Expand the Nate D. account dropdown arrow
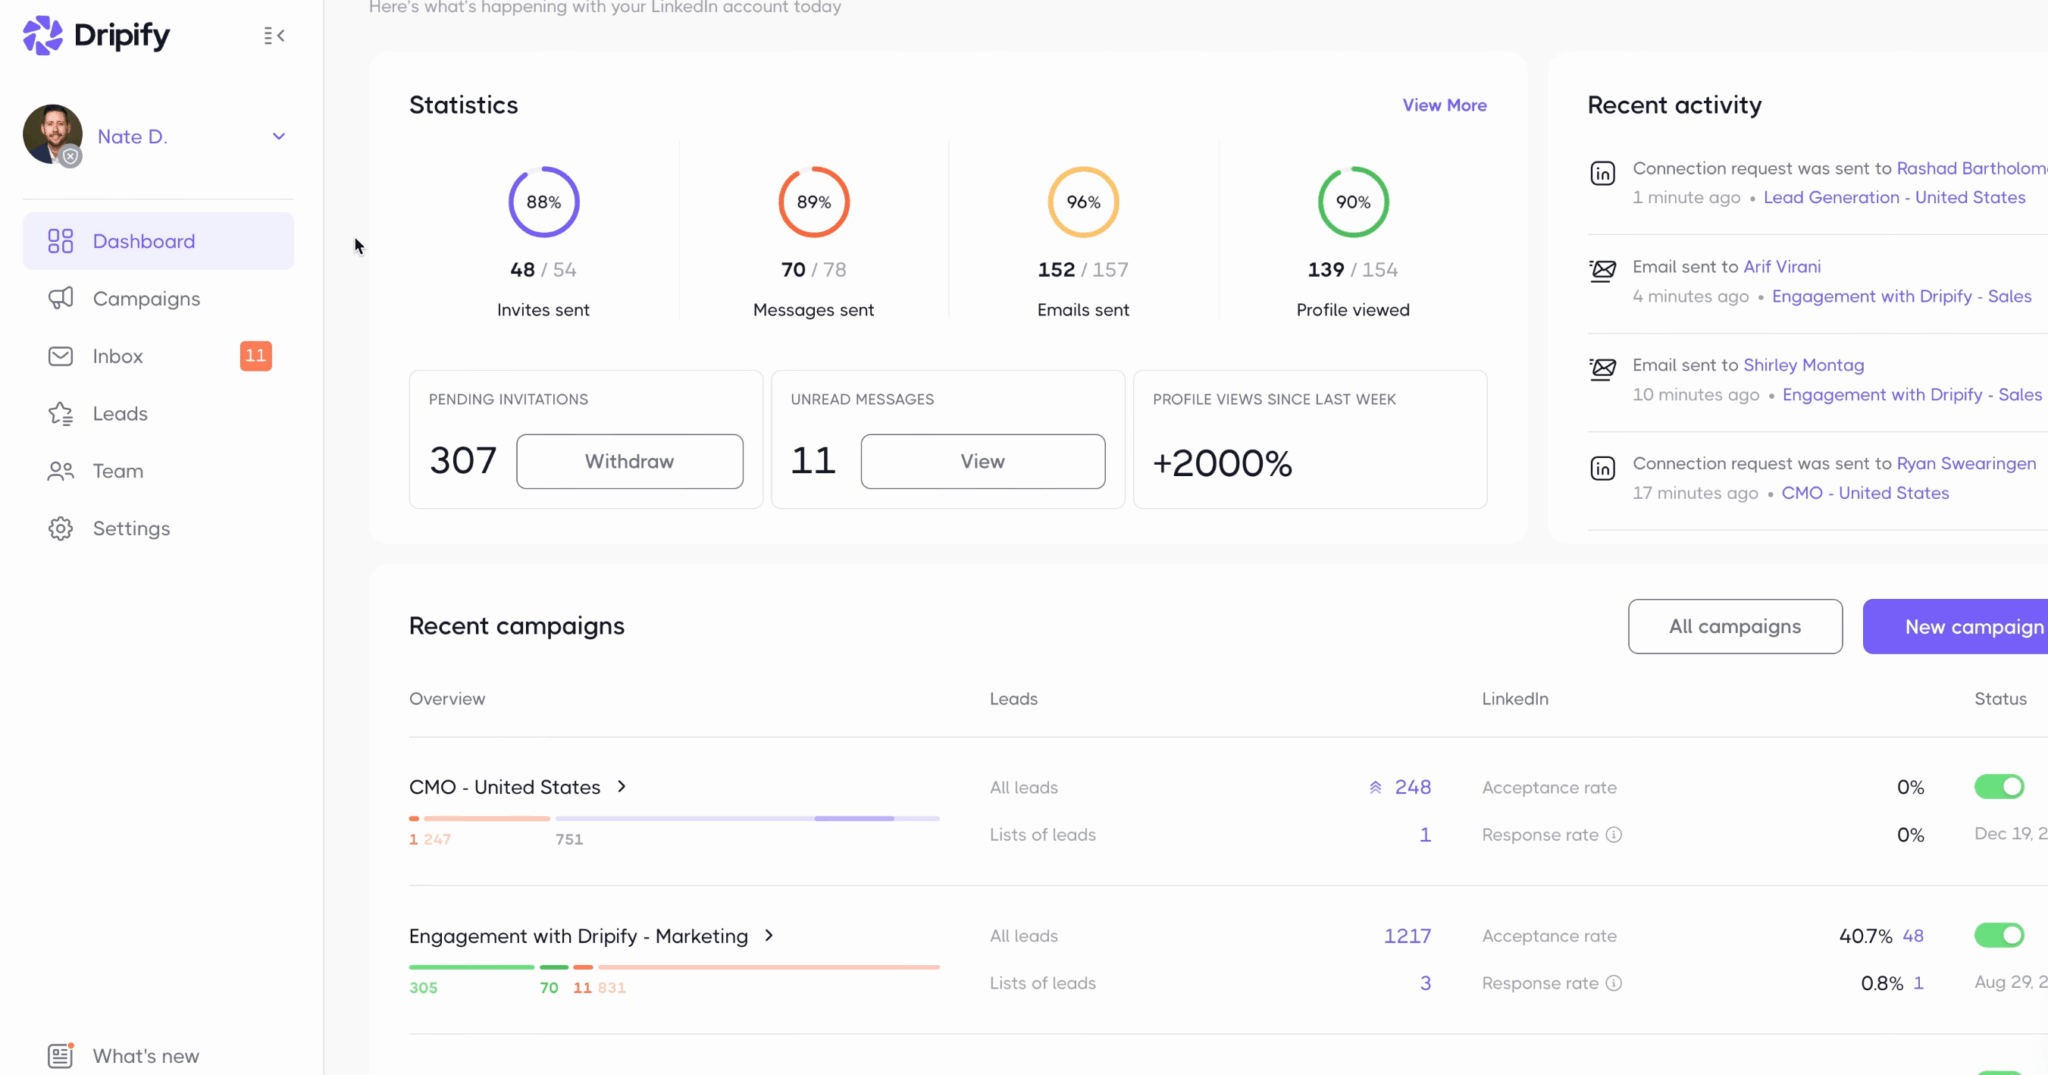The height and width of the screenshot is (1075, 2048). (279, 136)
